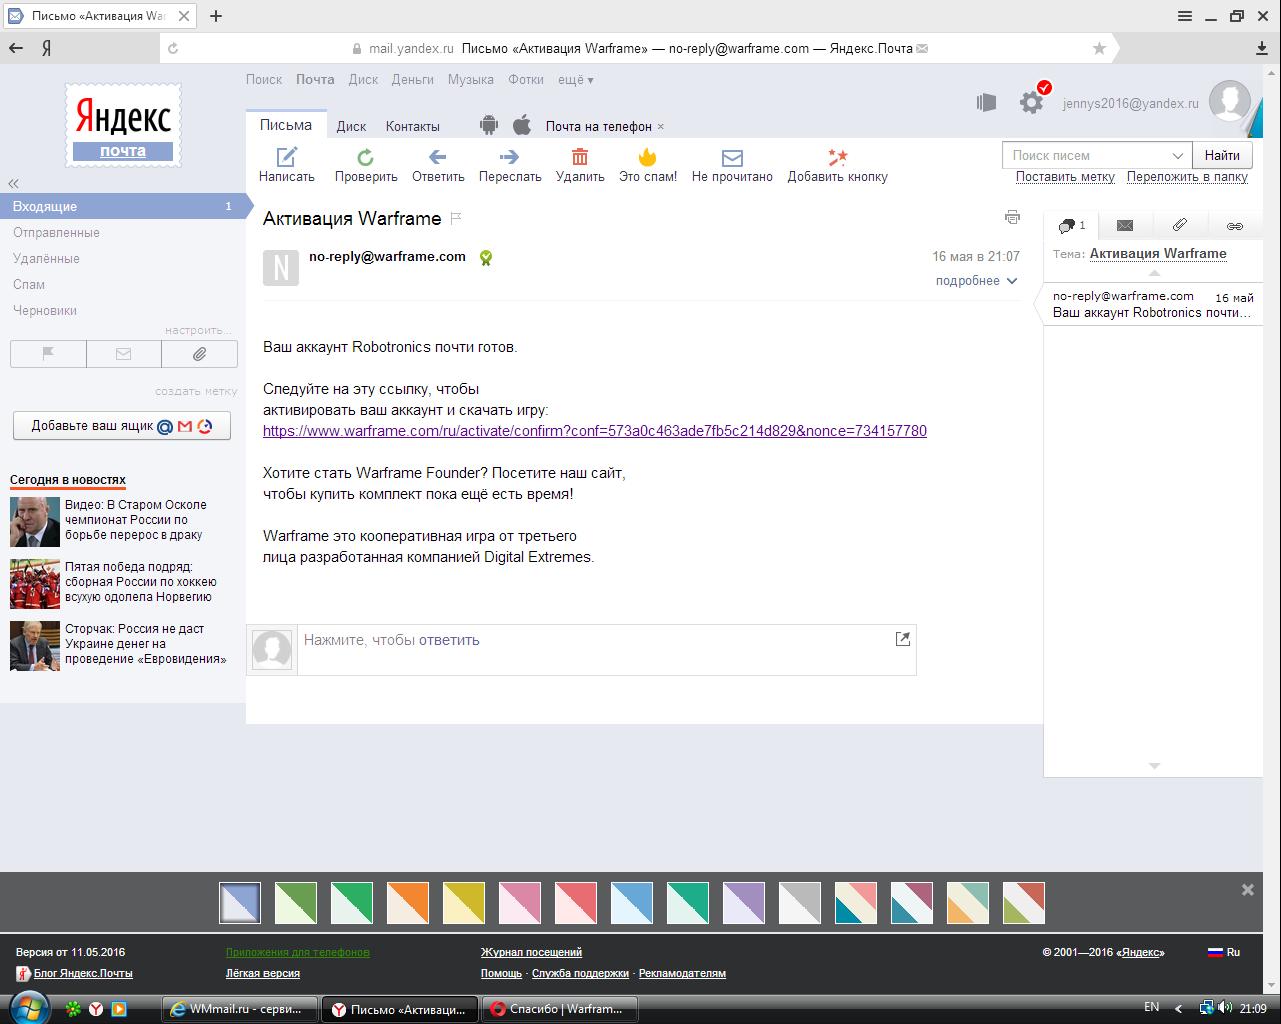
Task: Filter unread messages via sidebar envelope
Action: 124,354
